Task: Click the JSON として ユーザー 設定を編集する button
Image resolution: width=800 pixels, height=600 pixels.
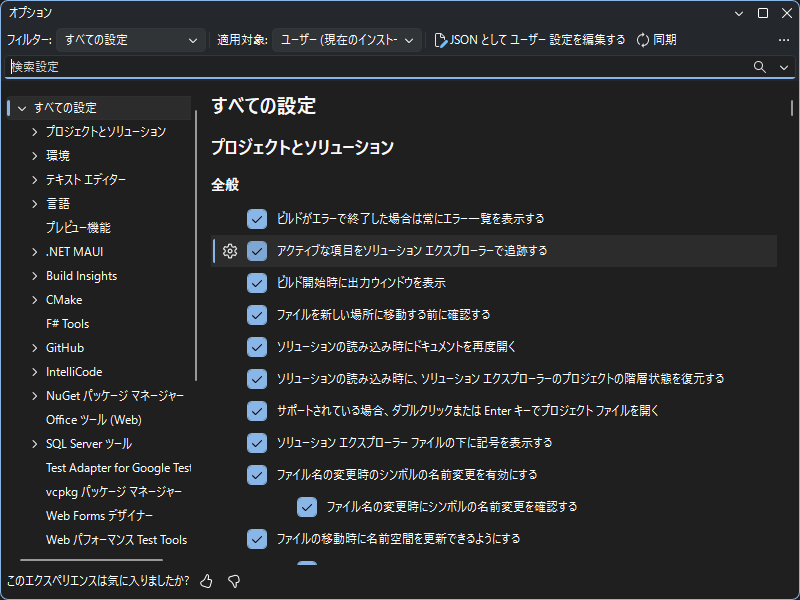Action: point(529,40)
